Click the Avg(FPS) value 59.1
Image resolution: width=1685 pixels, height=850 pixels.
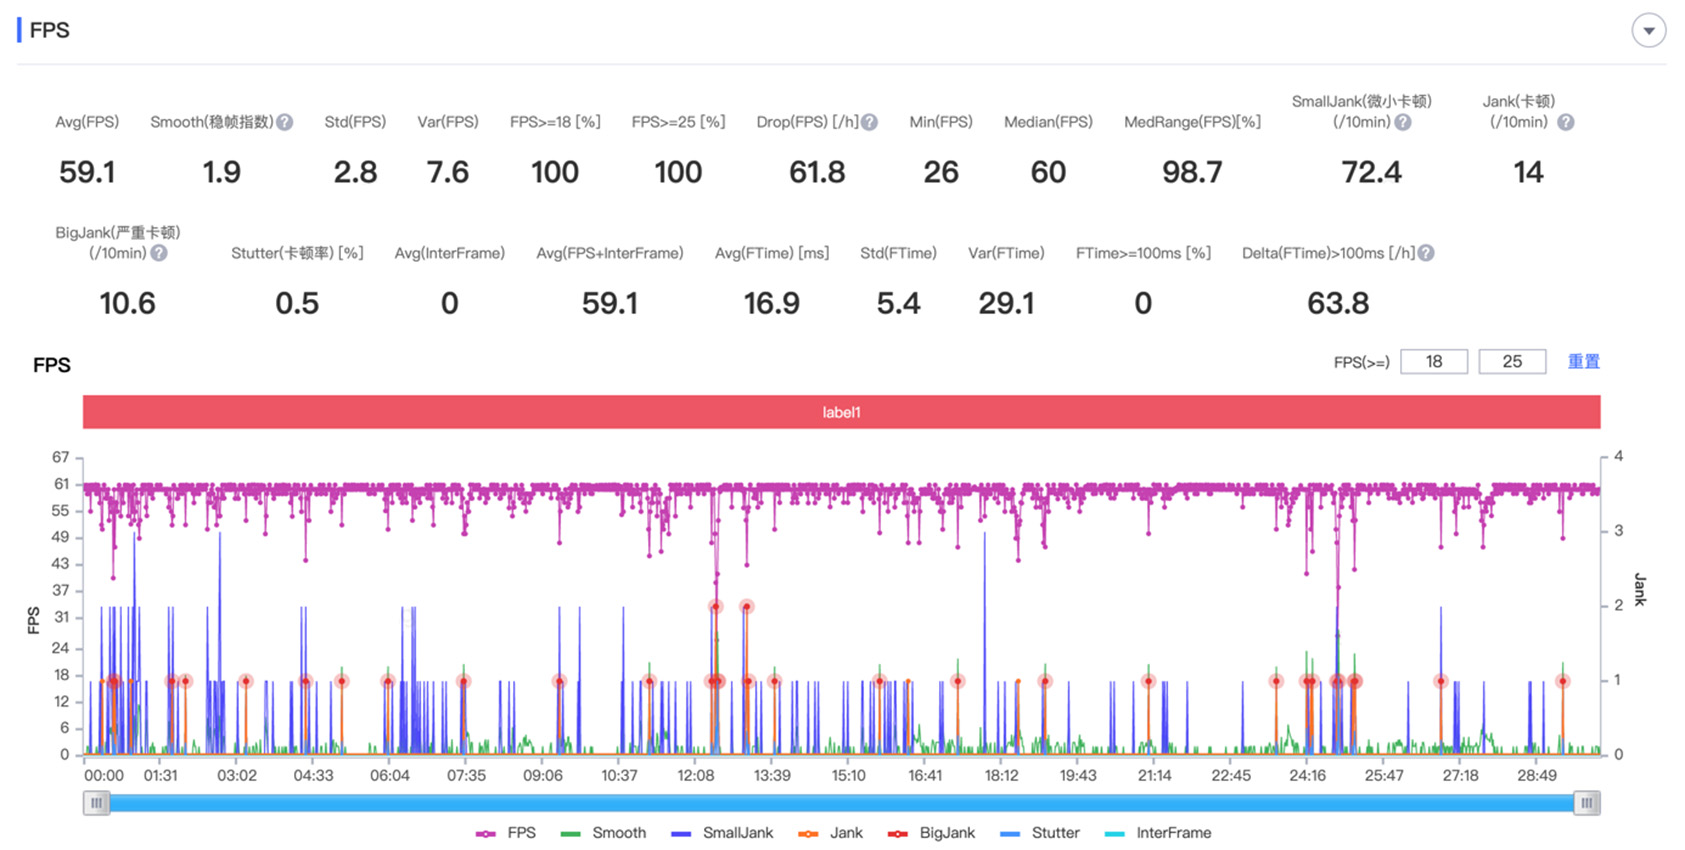(87, 173)
